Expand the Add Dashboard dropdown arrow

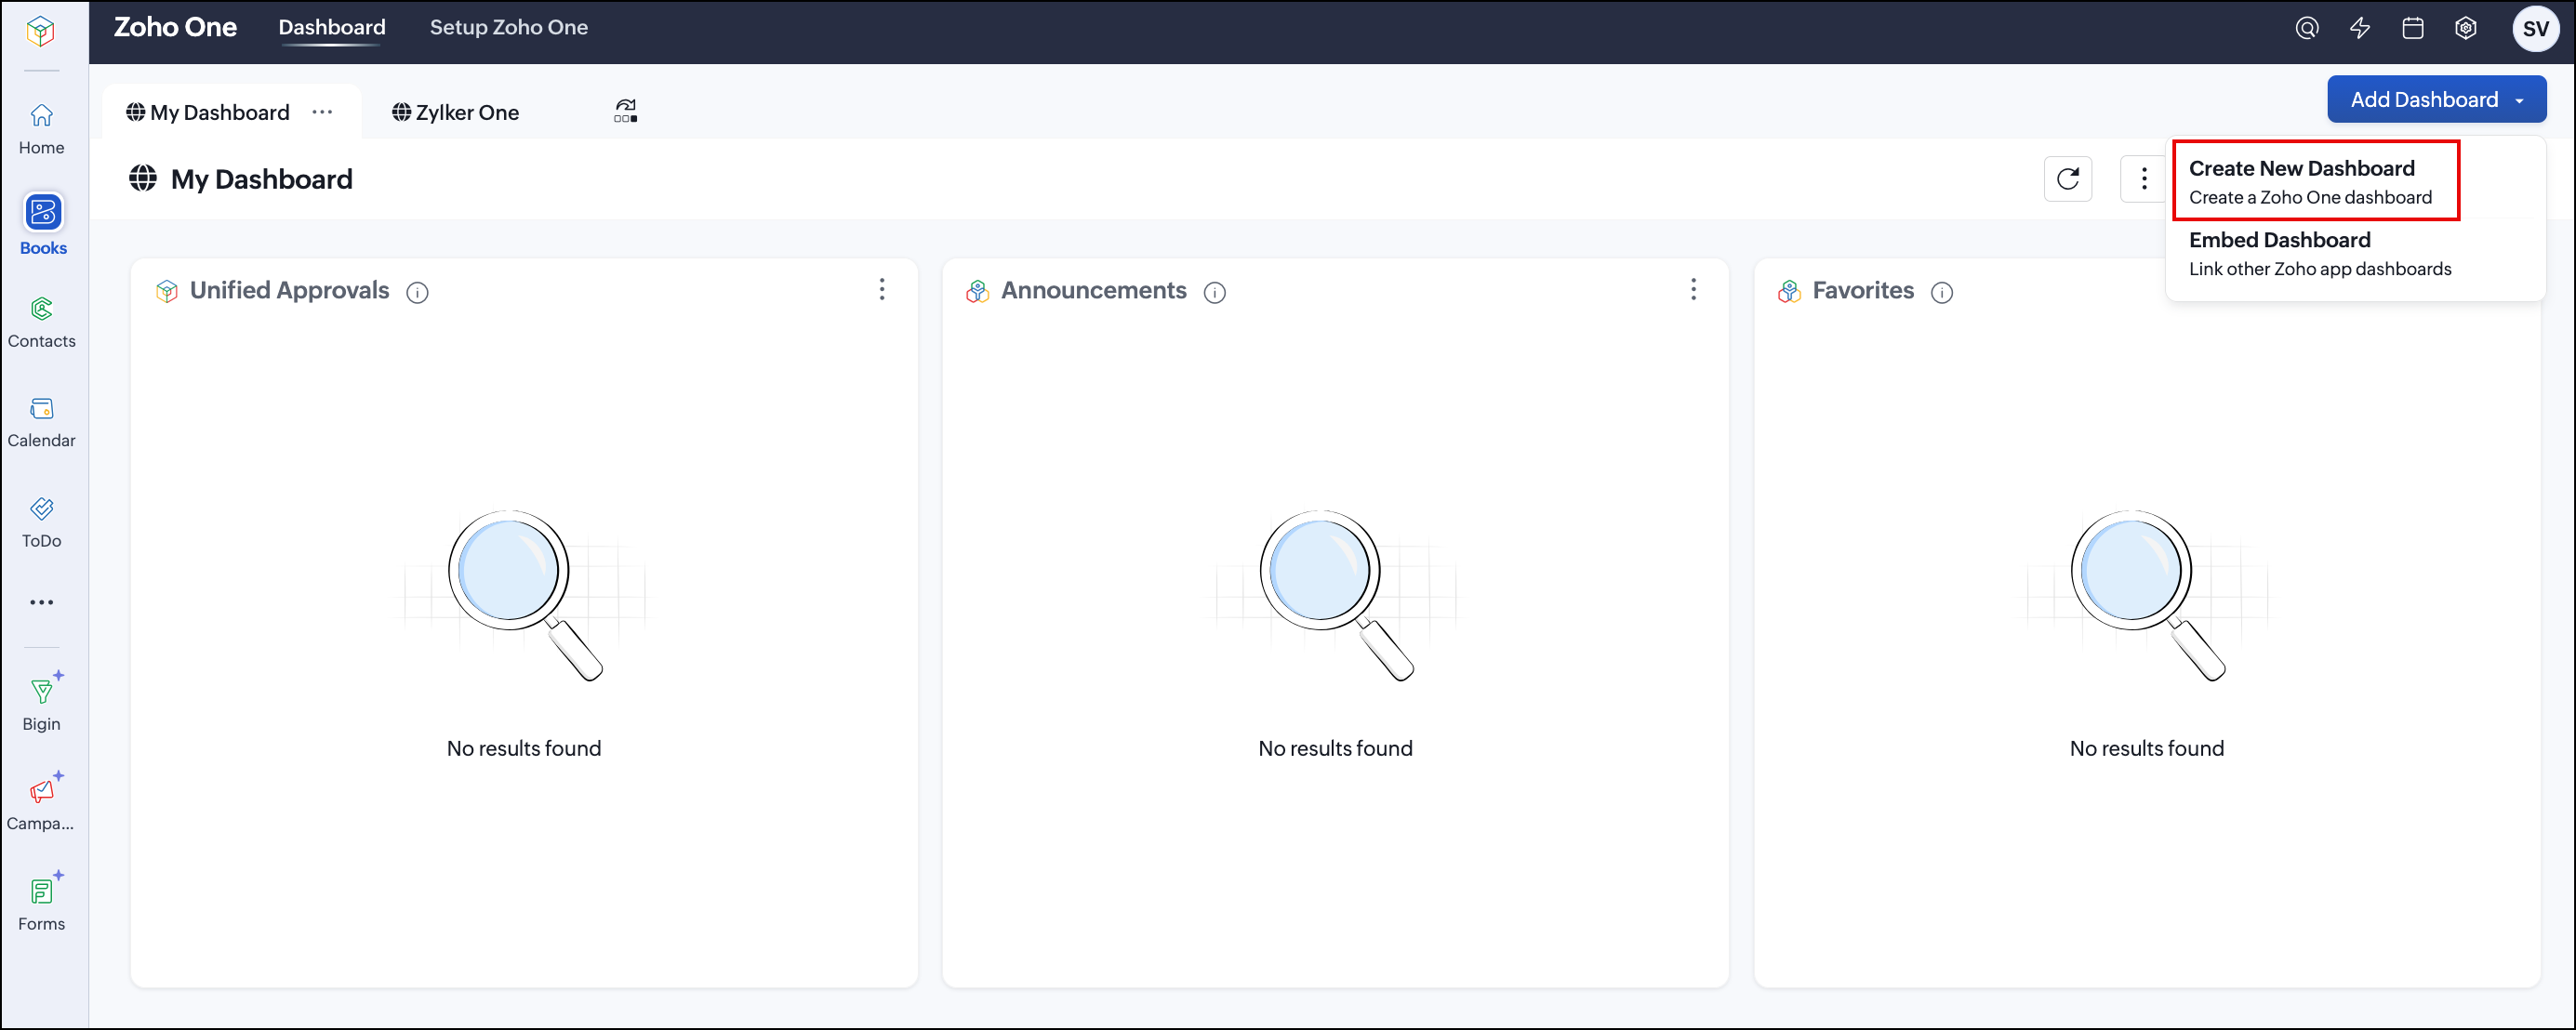pos(2519,100)
